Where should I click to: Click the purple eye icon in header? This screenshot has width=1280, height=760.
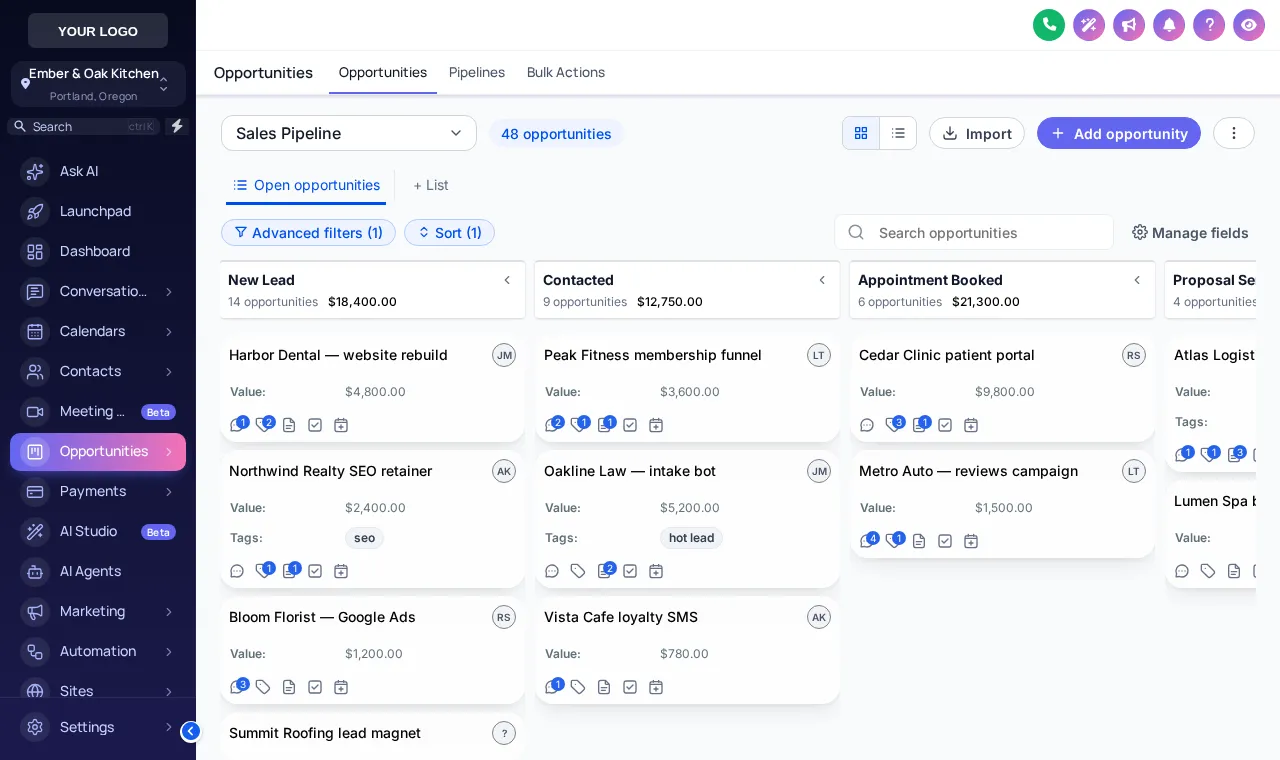(1249, 25)
